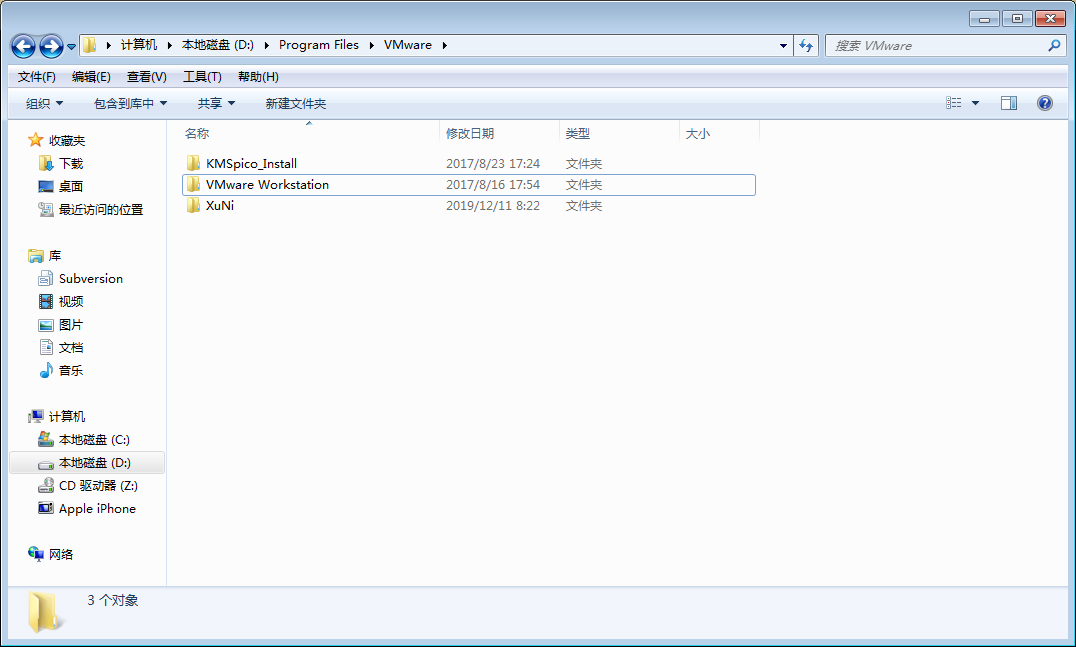Open the 查看(V) menu

click(x=146, y=76)
